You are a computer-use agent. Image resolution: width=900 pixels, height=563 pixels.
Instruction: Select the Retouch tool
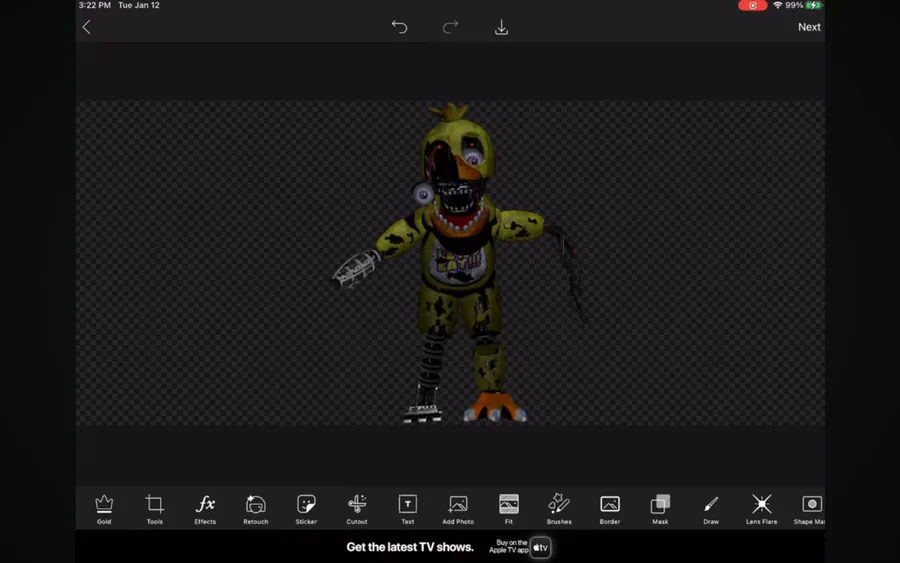pos(255,509)
